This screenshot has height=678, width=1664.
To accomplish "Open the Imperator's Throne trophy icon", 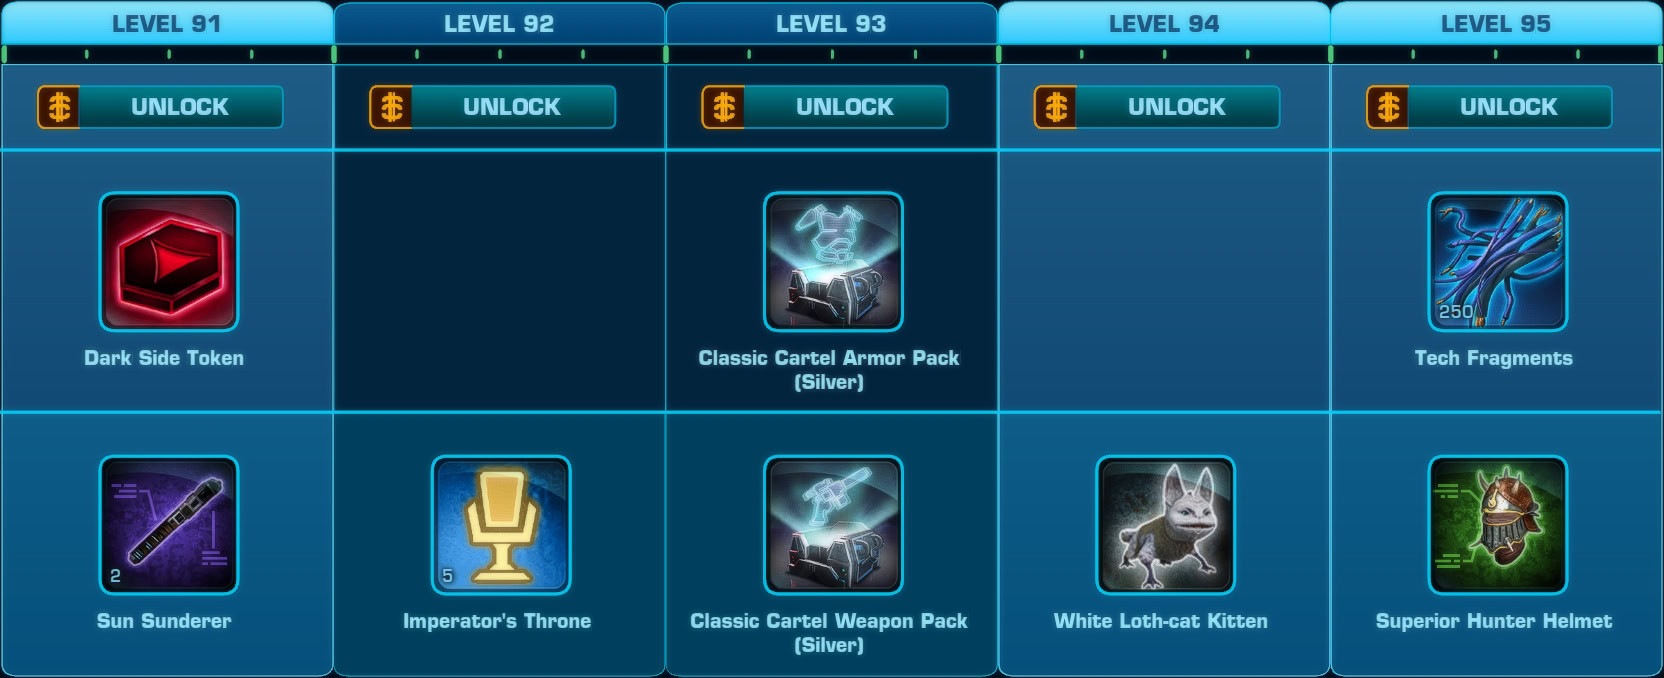I will coord(501,525).
